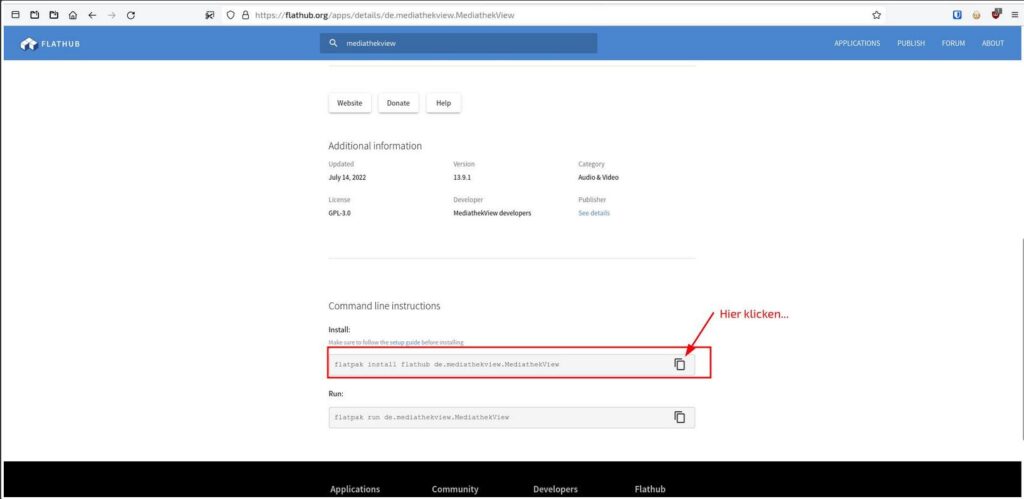Screen dimensions: 1024x499
Task: Open the Applications nav item
Action: [x=857, y=43]
